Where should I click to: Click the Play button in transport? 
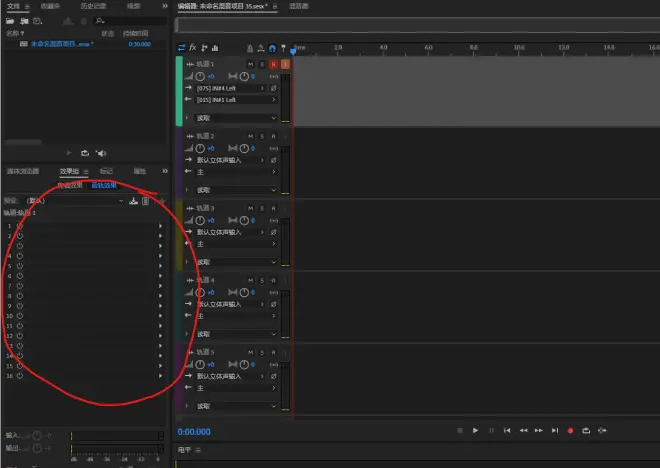pyautogui.click(x=475, y=431)
